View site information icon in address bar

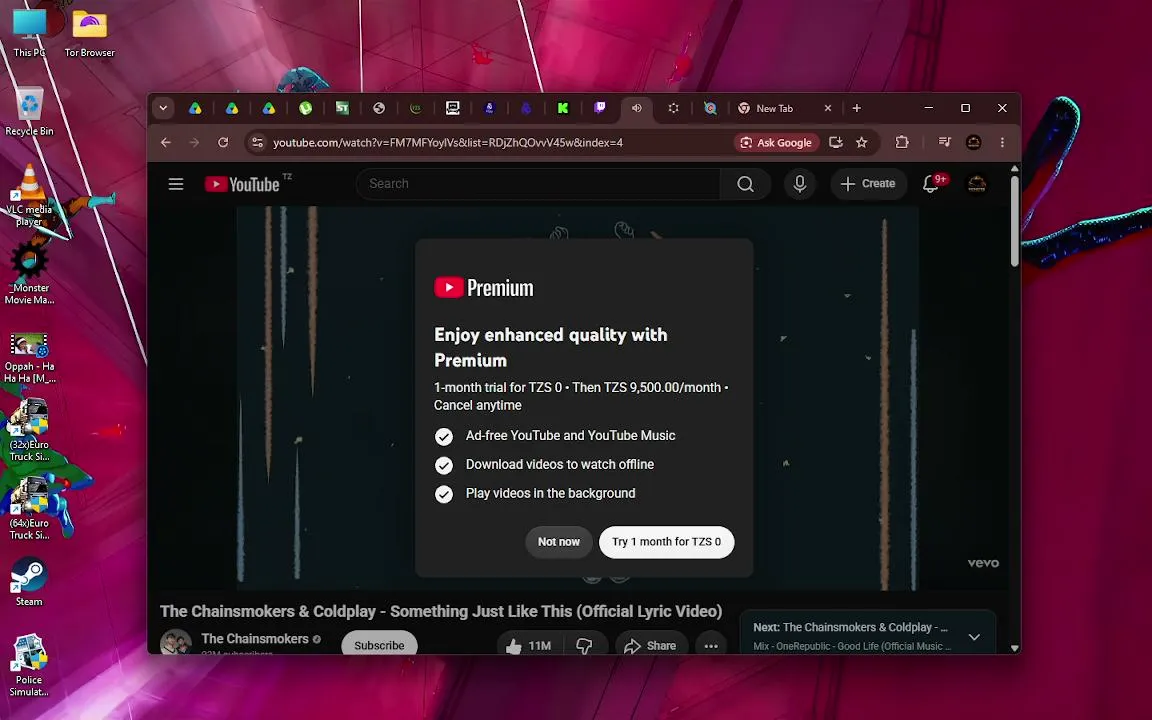click(257, 143)
